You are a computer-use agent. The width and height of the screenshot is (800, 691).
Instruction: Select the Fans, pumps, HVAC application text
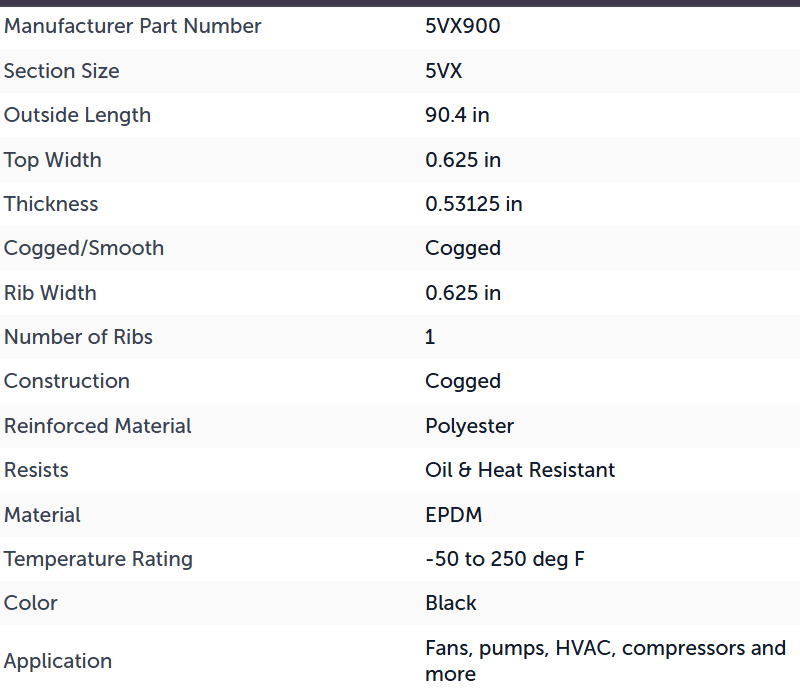[520, 649]
